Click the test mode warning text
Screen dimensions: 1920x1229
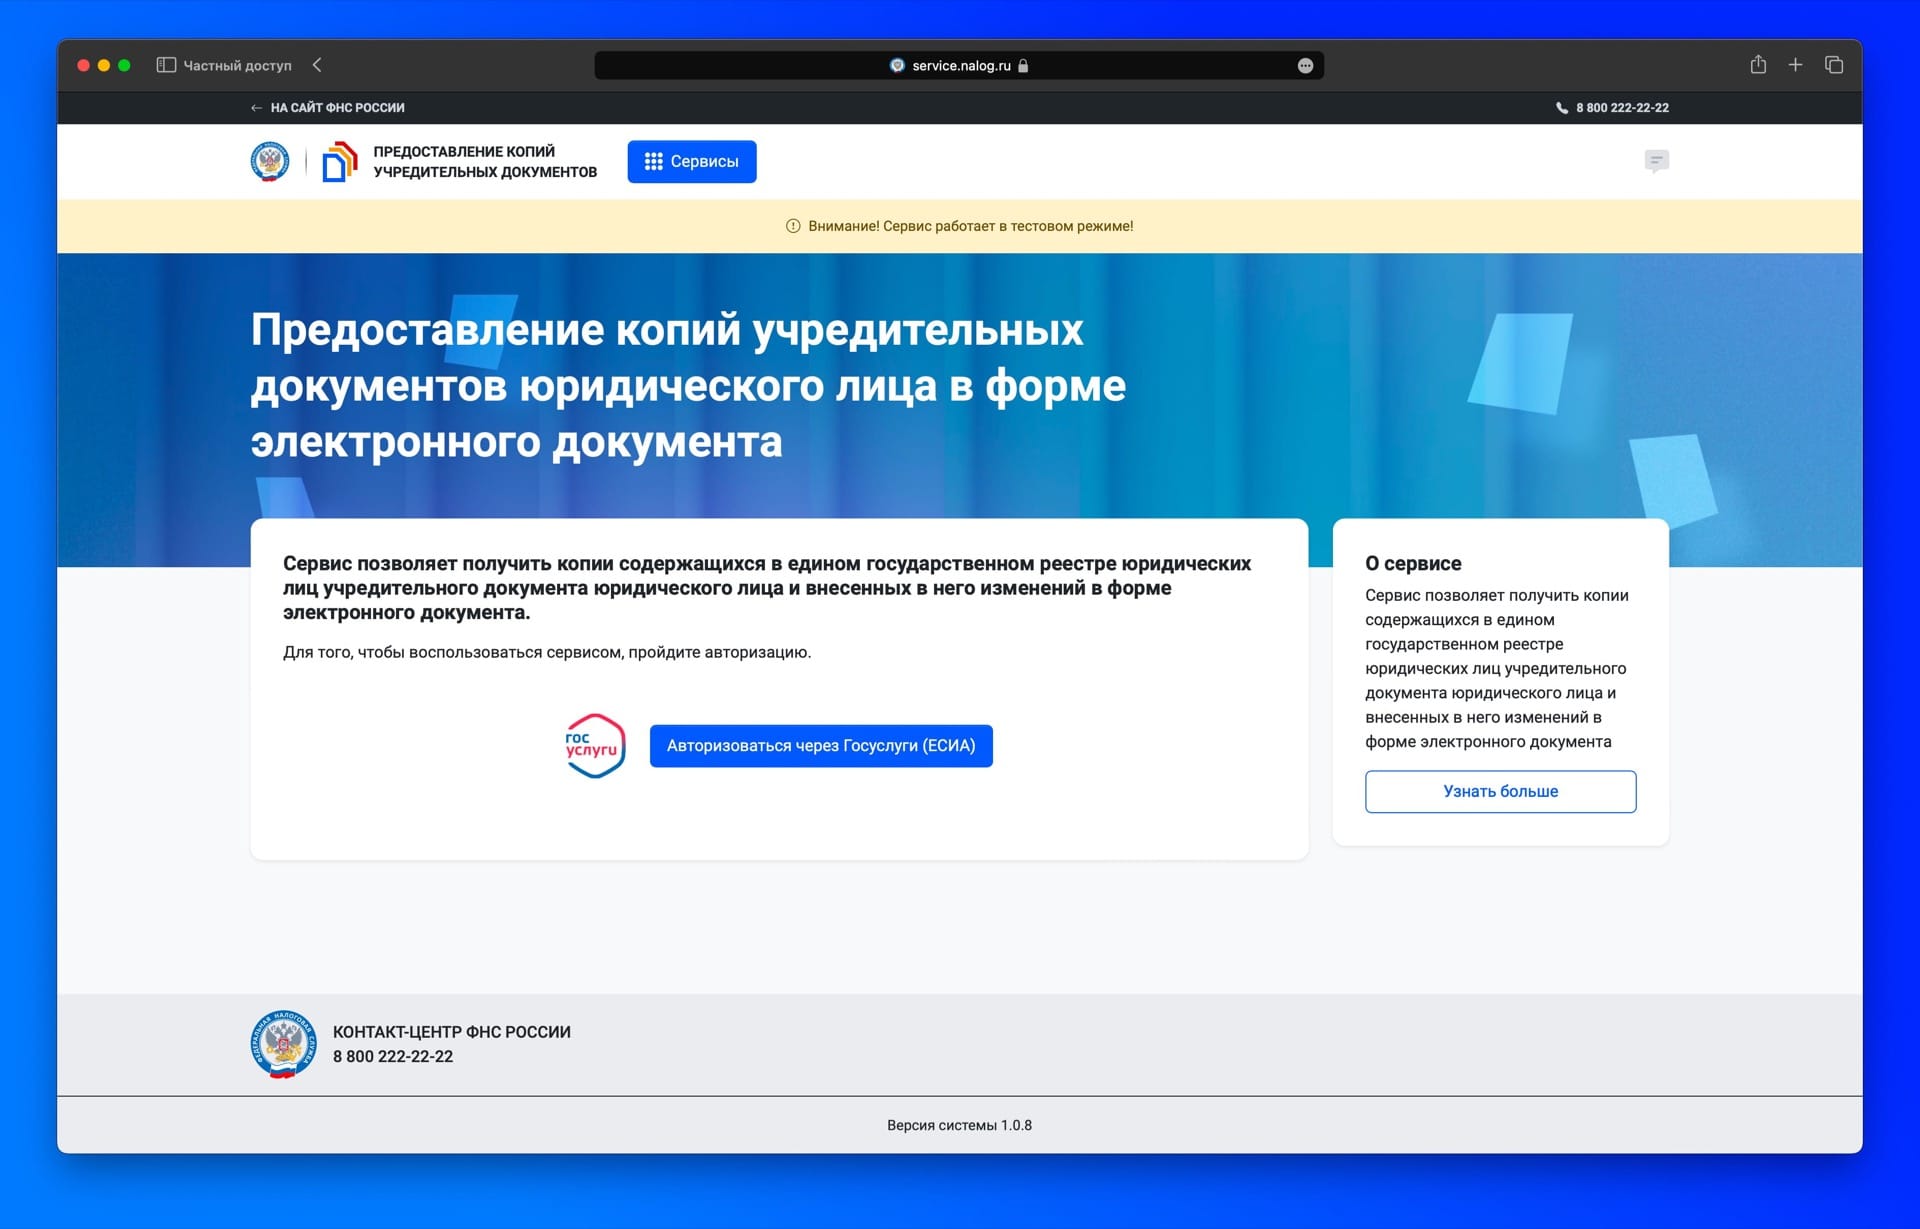(x=971, y=226)
